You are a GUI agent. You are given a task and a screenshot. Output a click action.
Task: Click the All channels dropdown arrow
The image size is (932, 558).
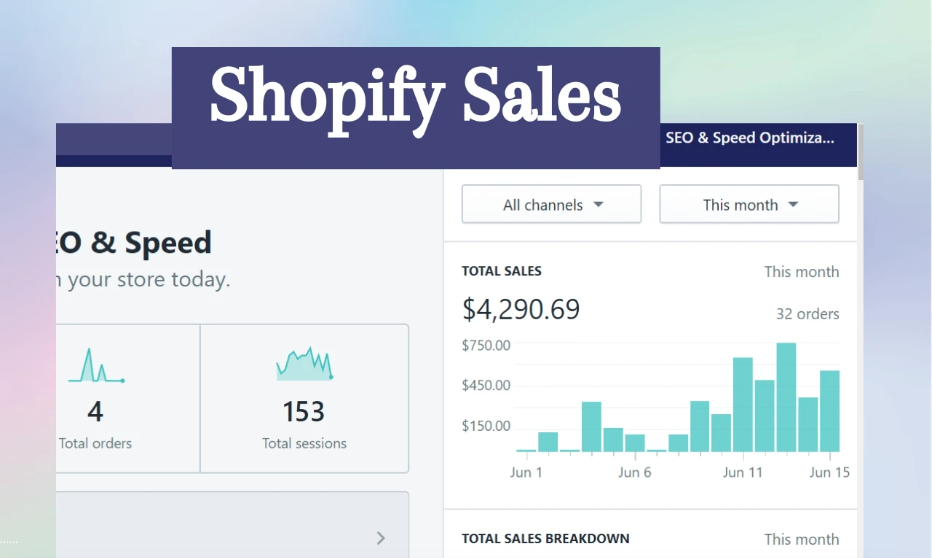point(599,205)
